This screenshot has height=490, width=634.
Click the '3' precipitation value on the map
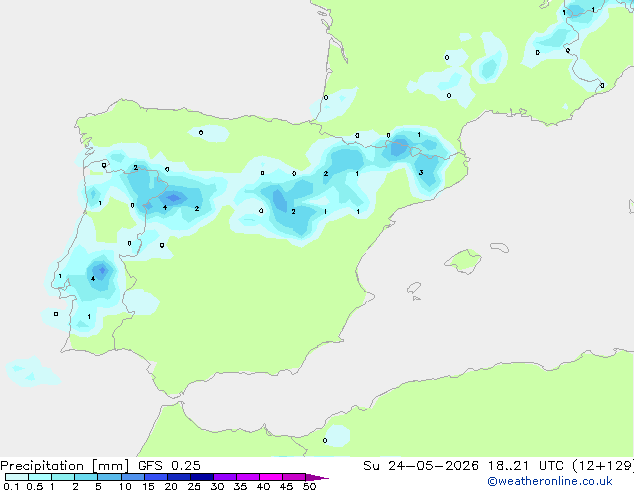click(421, 173)
